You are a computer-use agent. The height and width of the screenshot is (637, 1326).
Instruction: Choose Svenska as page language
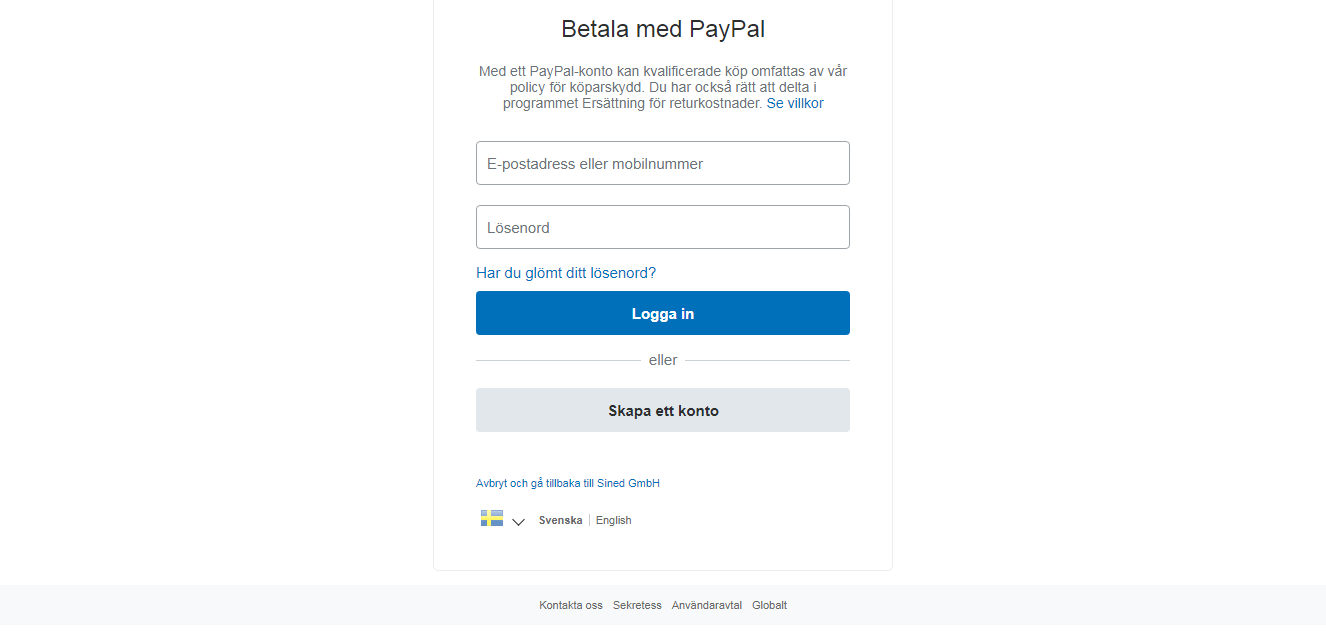point(560,520)
